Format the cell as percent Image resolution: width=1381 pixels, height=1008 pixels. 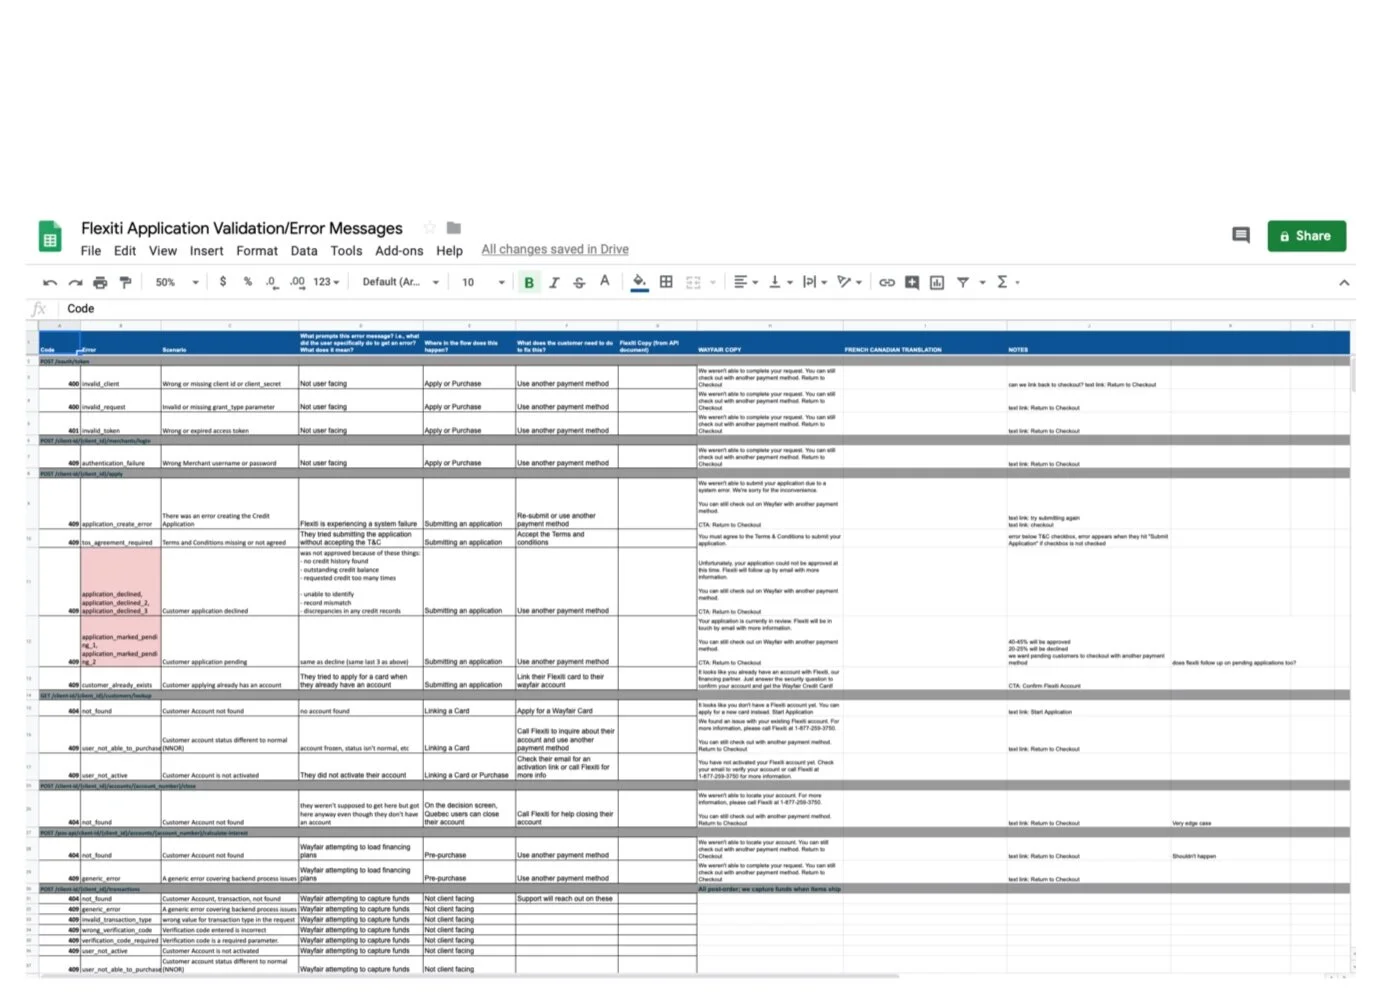coord(248,282)
